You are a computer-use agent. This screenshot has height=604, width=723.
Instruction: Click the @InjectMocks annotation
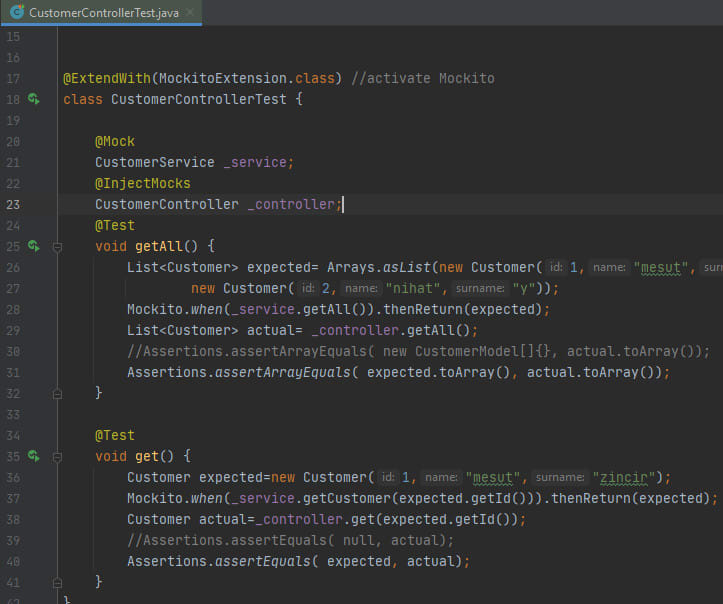click(142, 183)
